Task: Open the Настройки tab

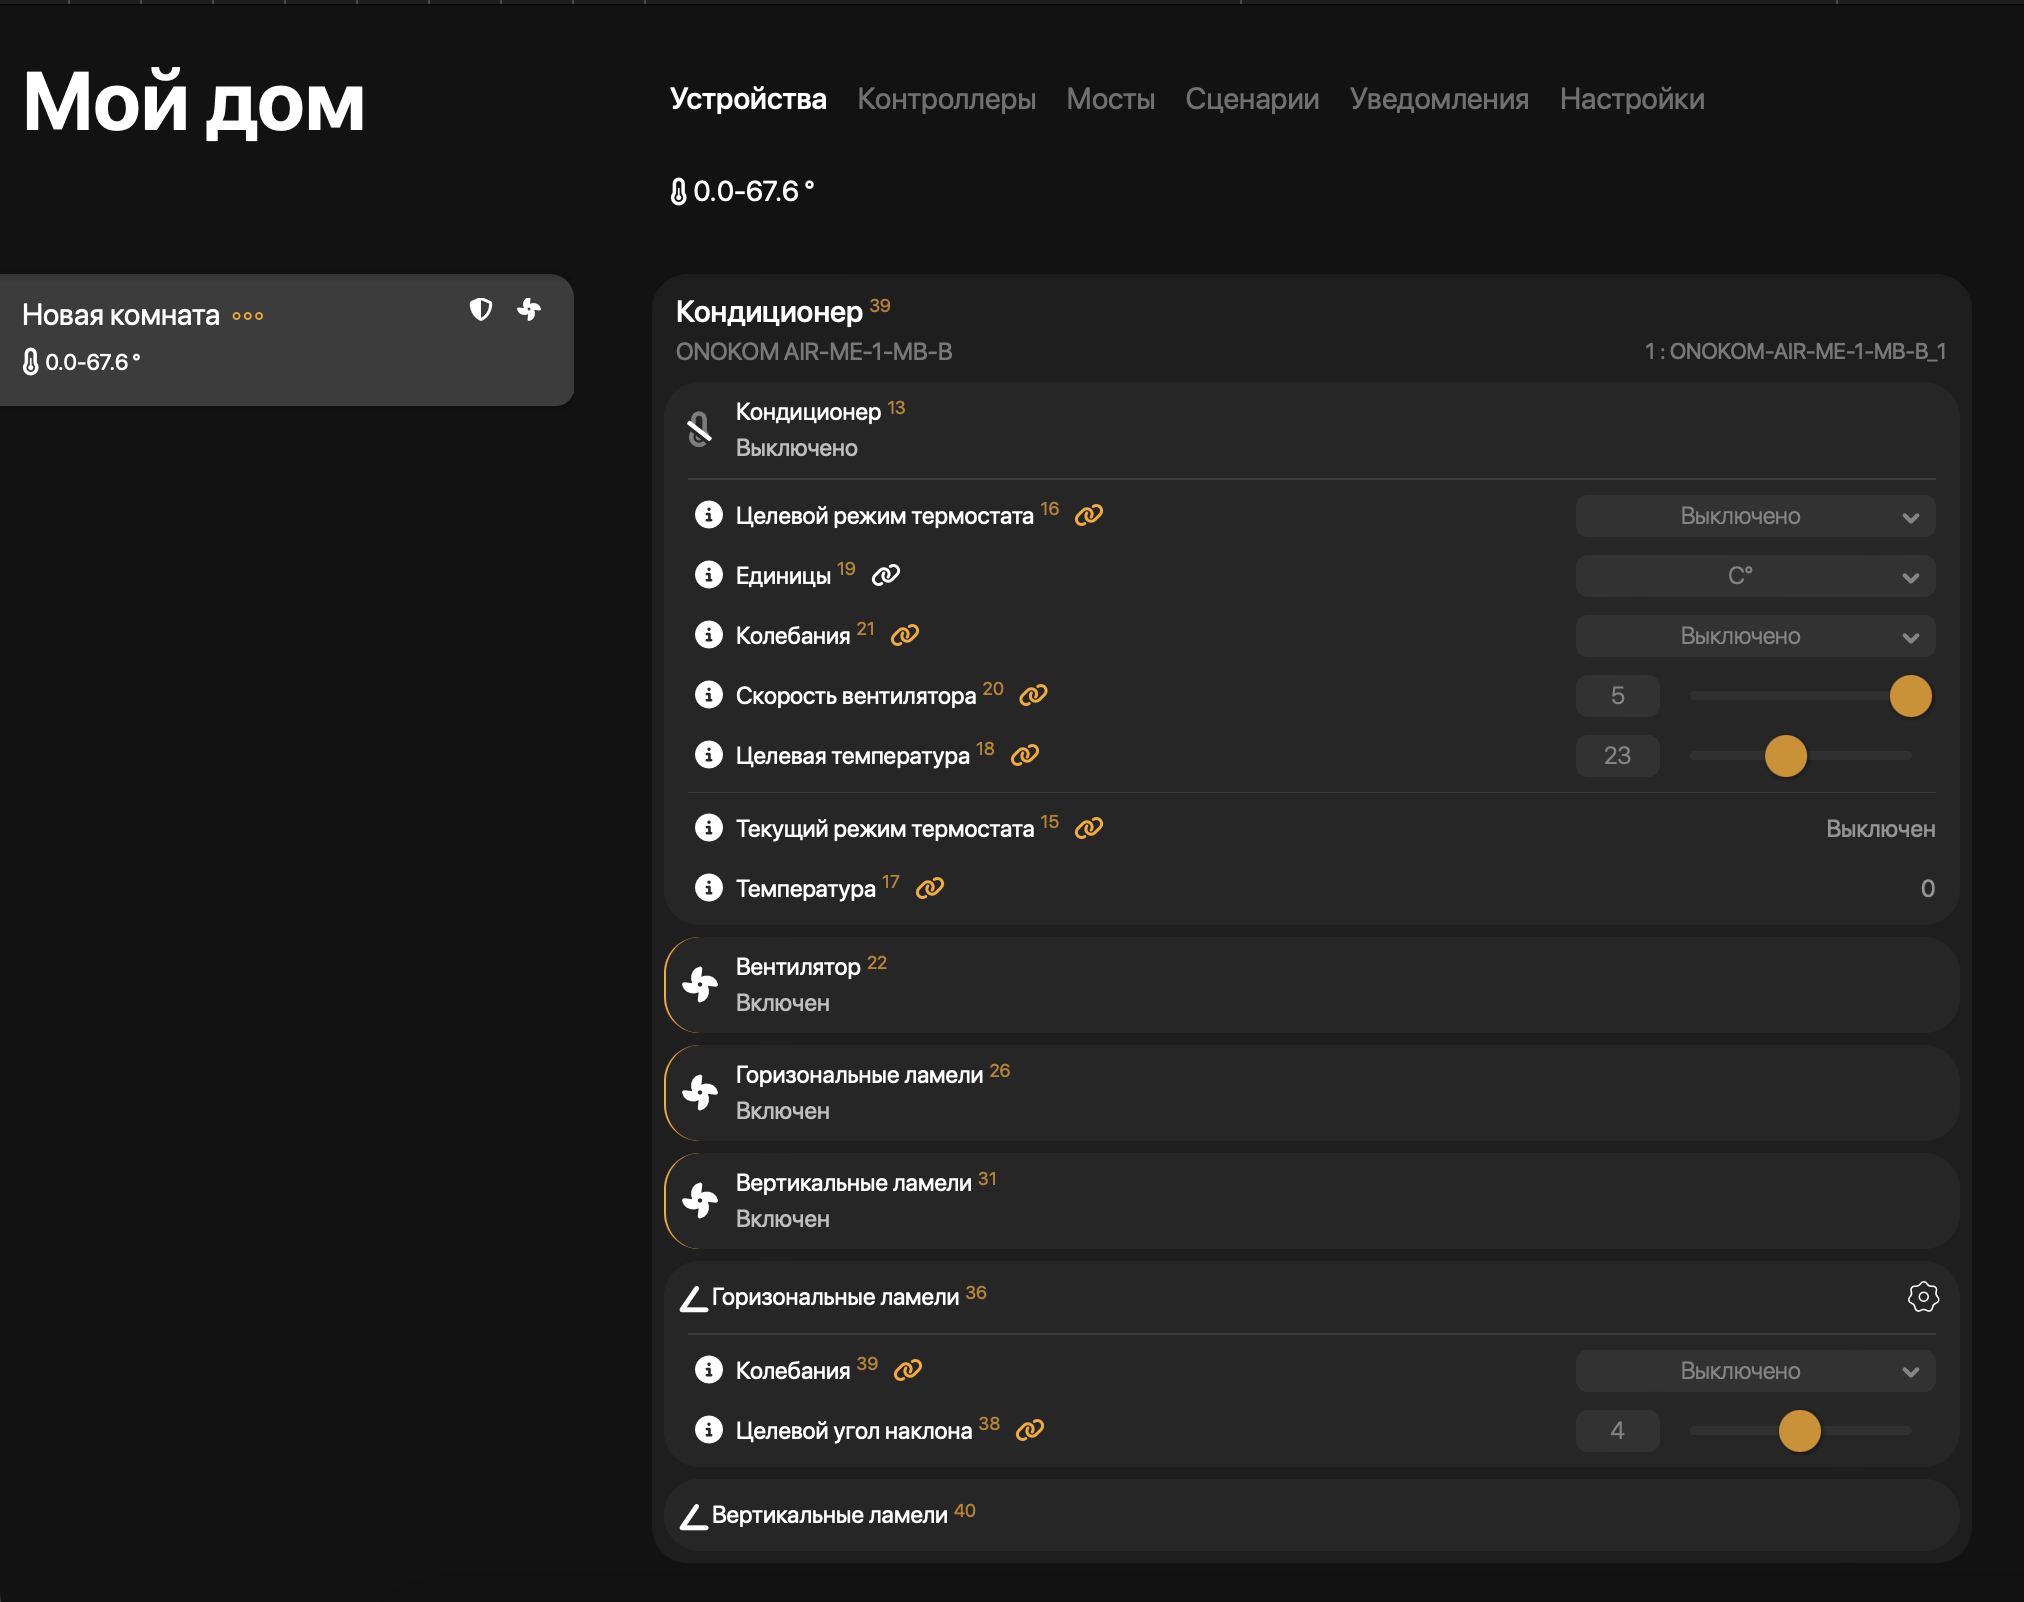Action: tap(1632, 99)
